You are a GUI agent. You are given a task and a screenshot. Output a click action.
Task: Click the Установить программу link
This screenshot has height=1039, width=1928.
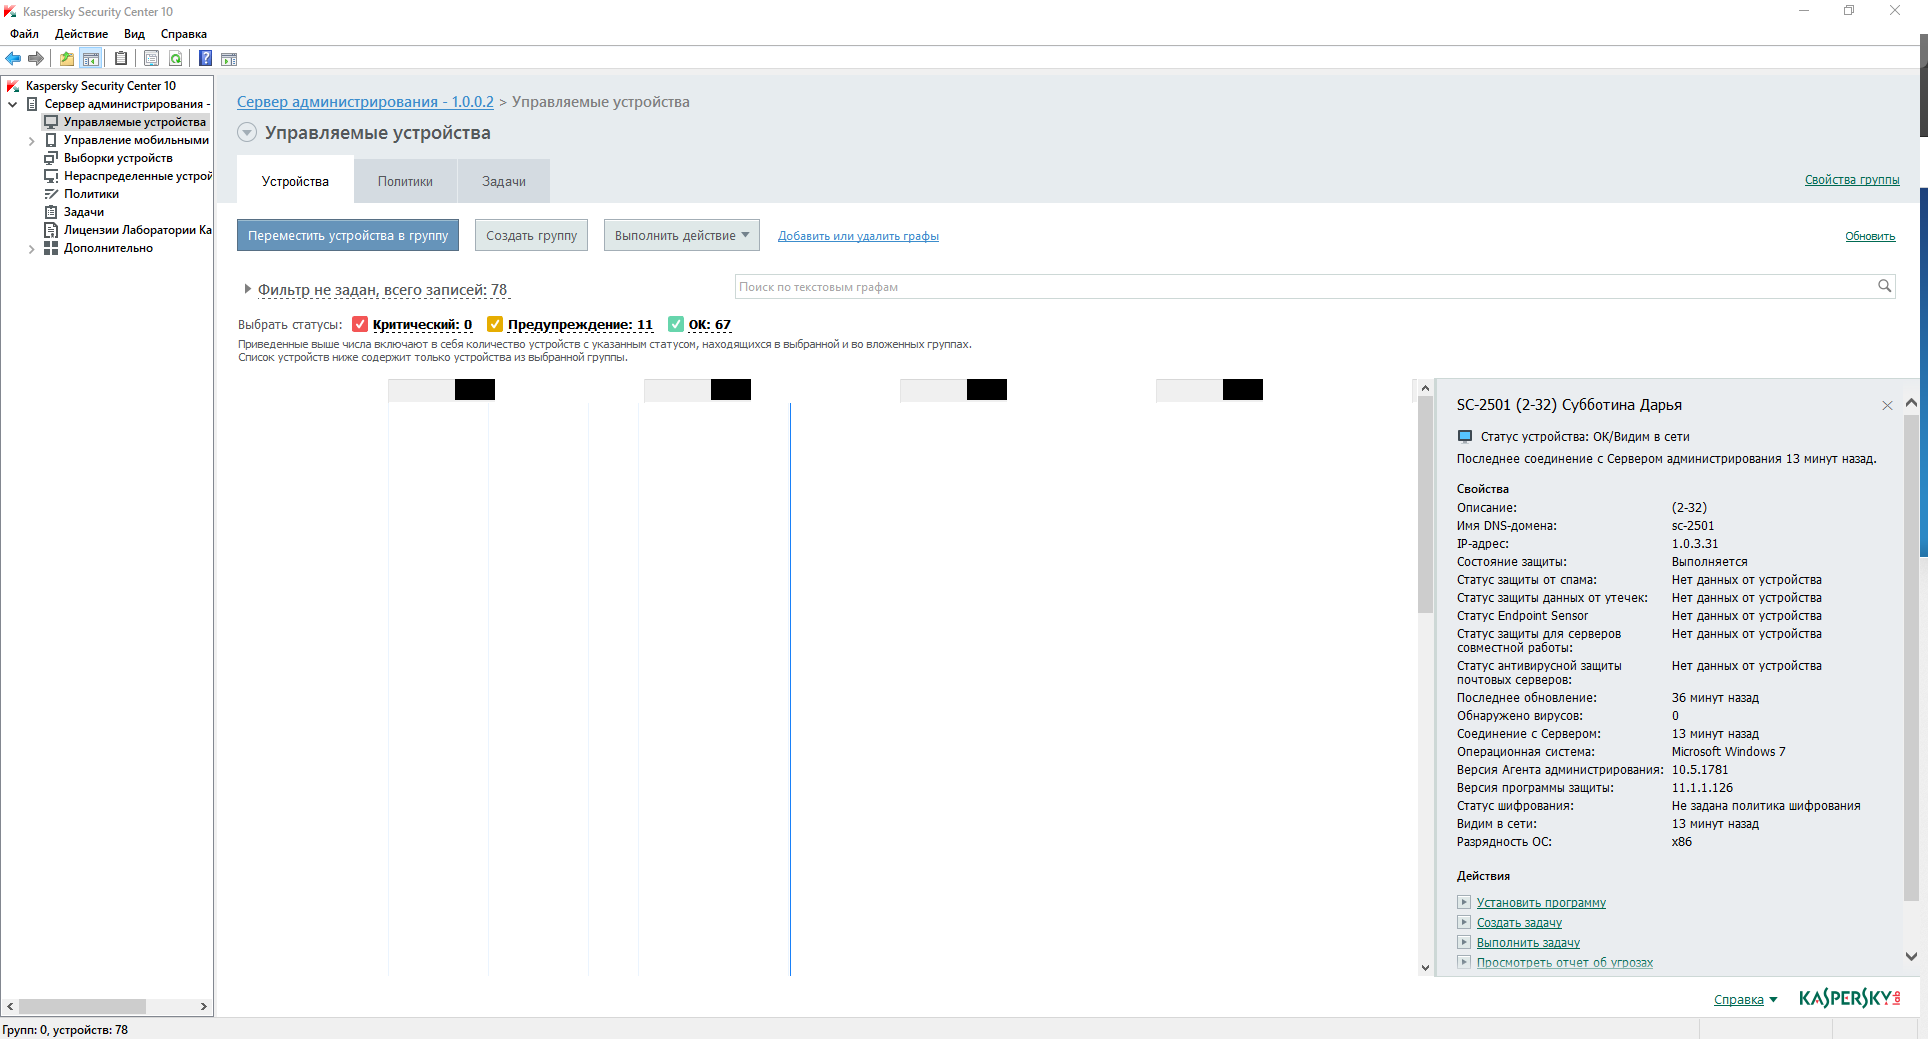pos(1541,903)
